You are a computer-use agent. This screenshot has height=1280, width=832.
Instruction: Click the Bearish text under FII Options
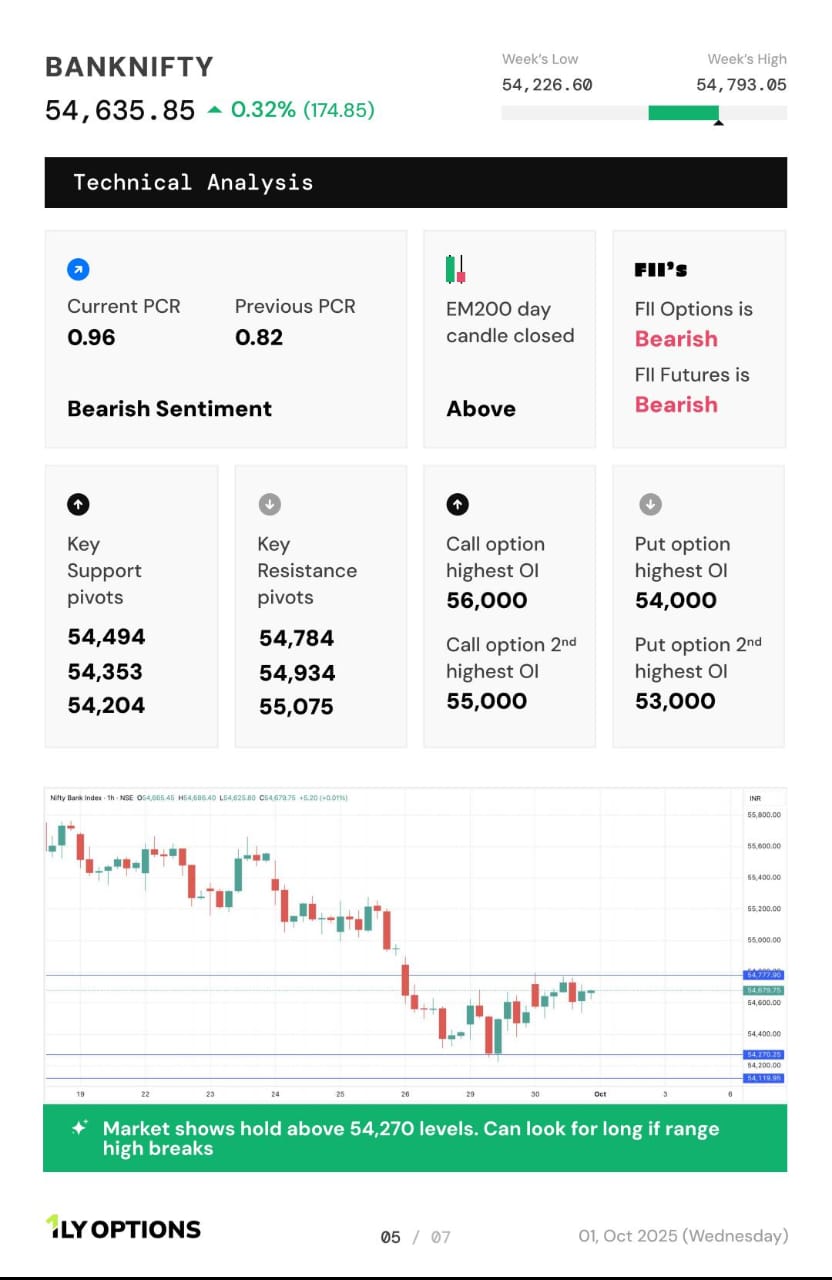click(x=676, y=339)
